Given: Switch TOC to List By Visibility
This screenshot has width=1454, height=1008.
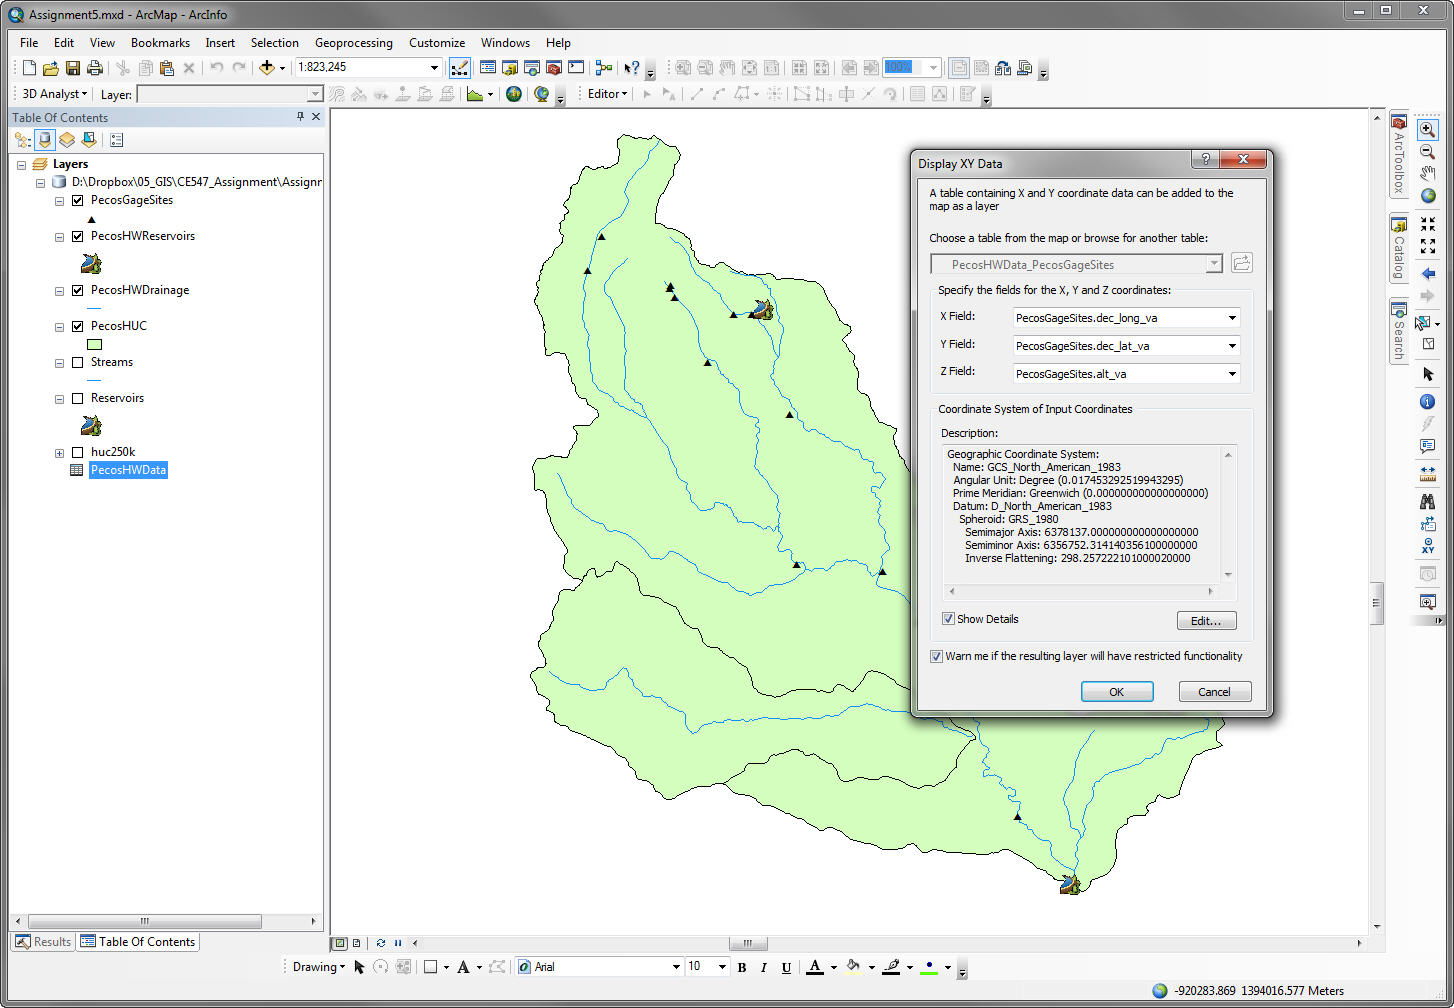Looking at the screenshot, I should (67, 140).
